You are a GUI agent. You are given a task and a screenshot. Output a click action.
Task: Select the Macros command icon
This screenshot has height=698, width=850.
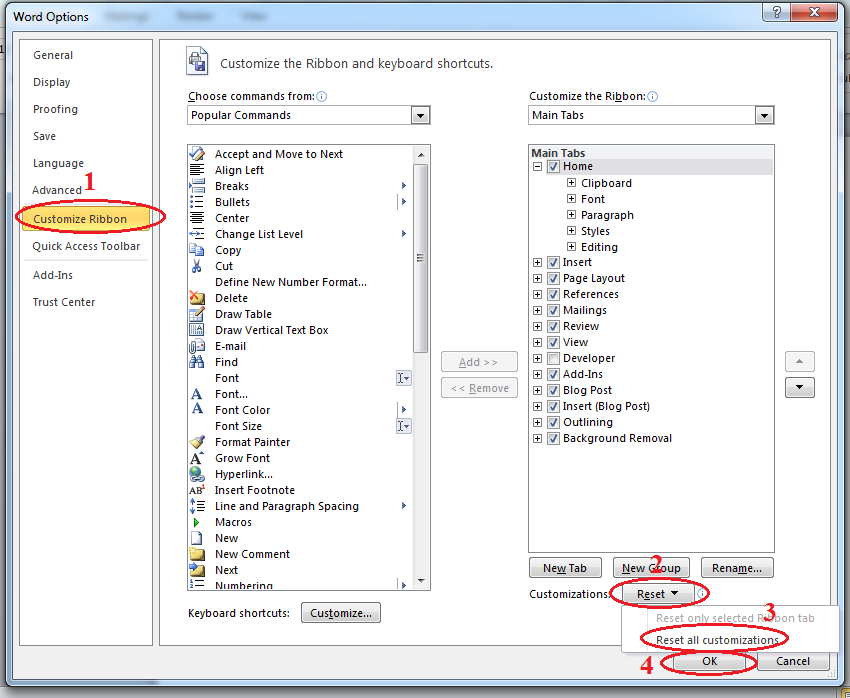pos(198,521)
